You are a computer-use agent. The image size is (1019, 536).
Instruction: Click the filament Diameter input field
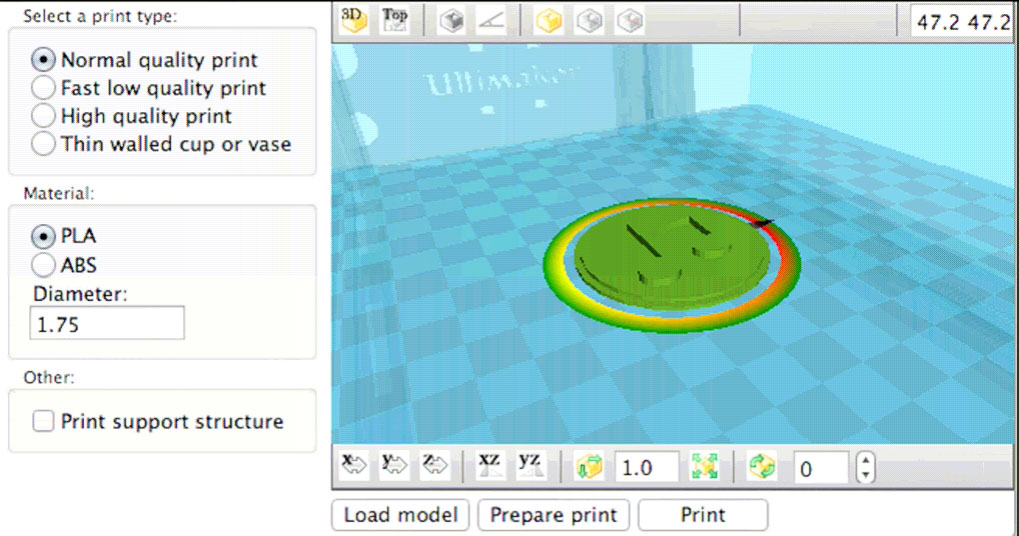pos(108,324)
